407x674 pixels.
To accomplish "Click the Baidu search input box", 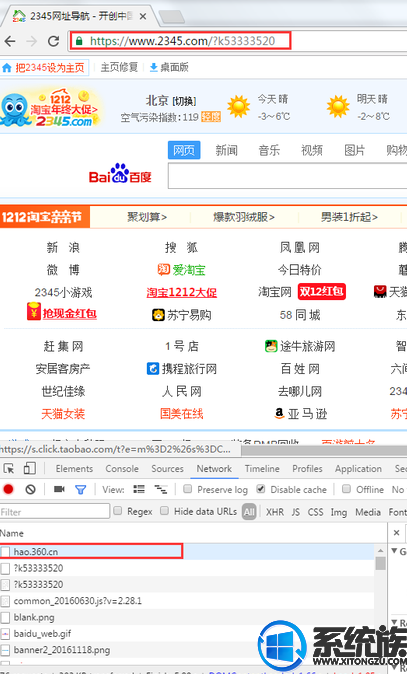I will click(287, 175).
